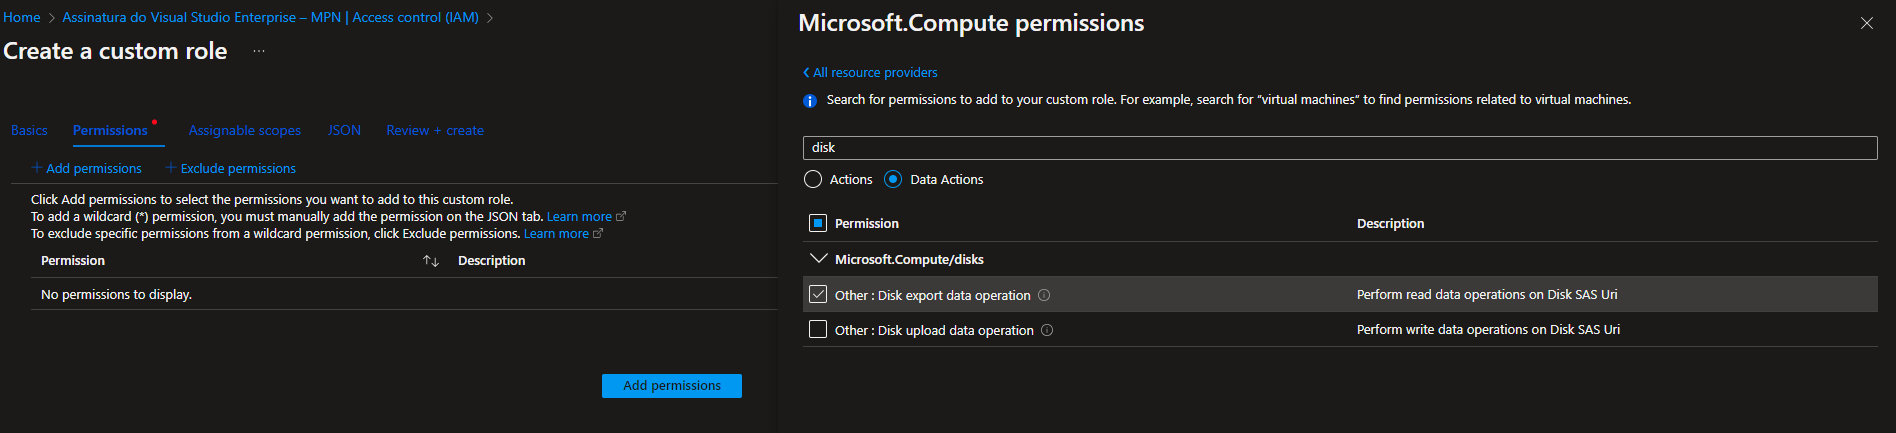Click info icon next to Disk upload data operation
Screen dimensions: 1896x433
(1047, 330)
